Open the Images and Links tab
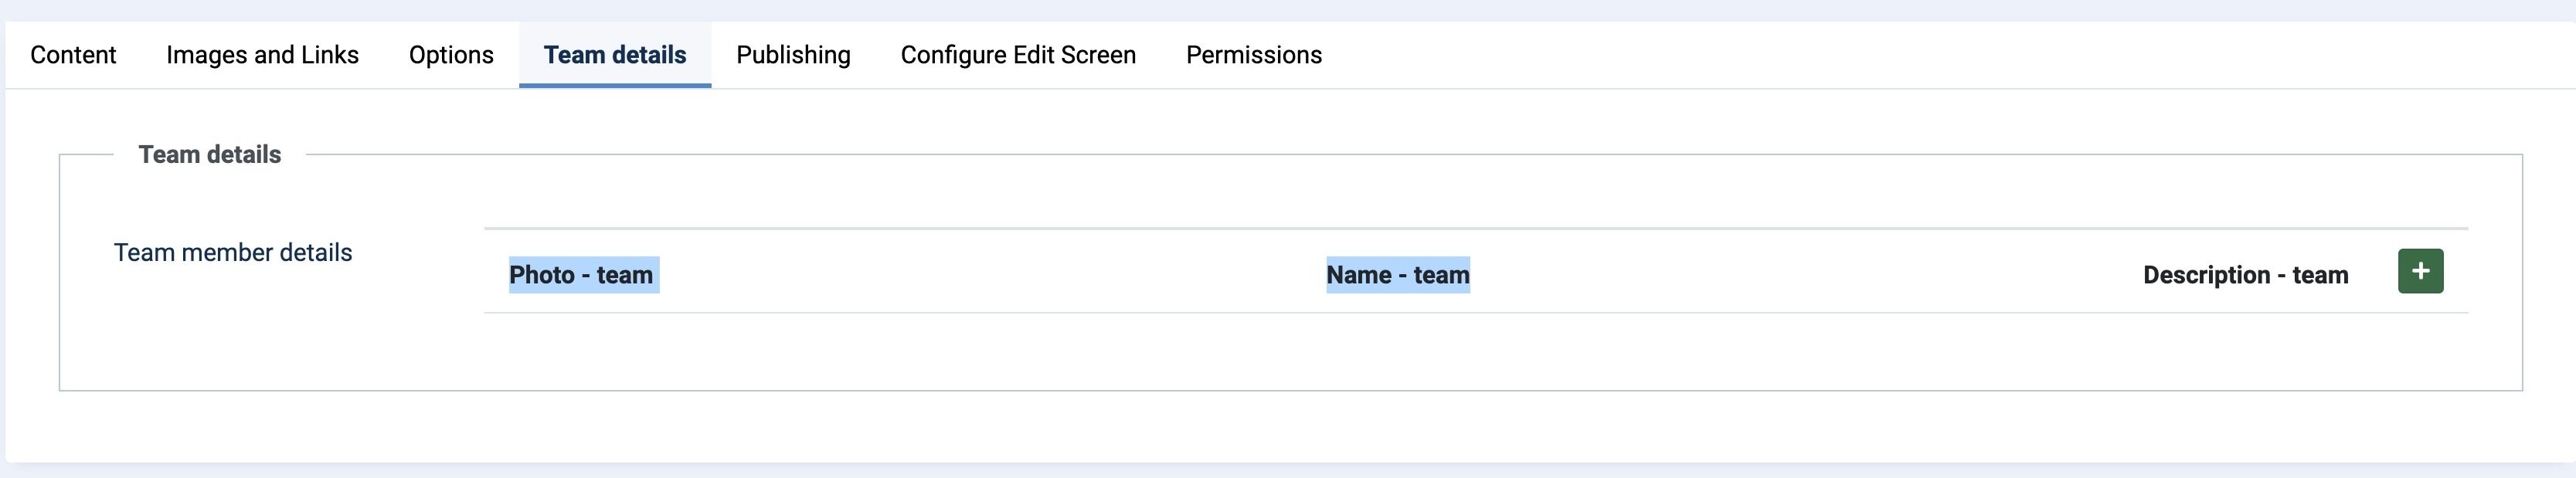This screenshot has height=478, width=2576. click(262, 55)
